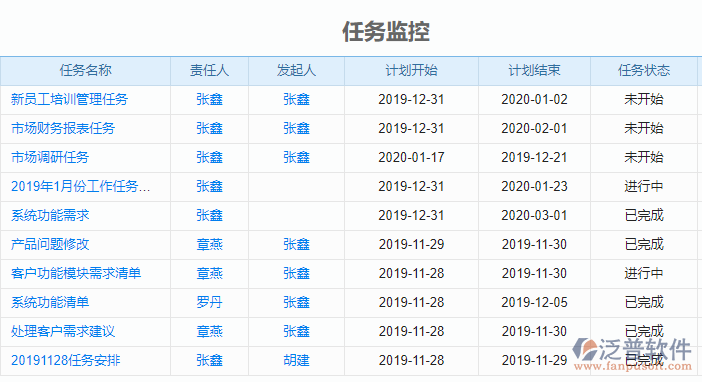Open the 2019年1月份工作任务 task link

click(81, 186)
